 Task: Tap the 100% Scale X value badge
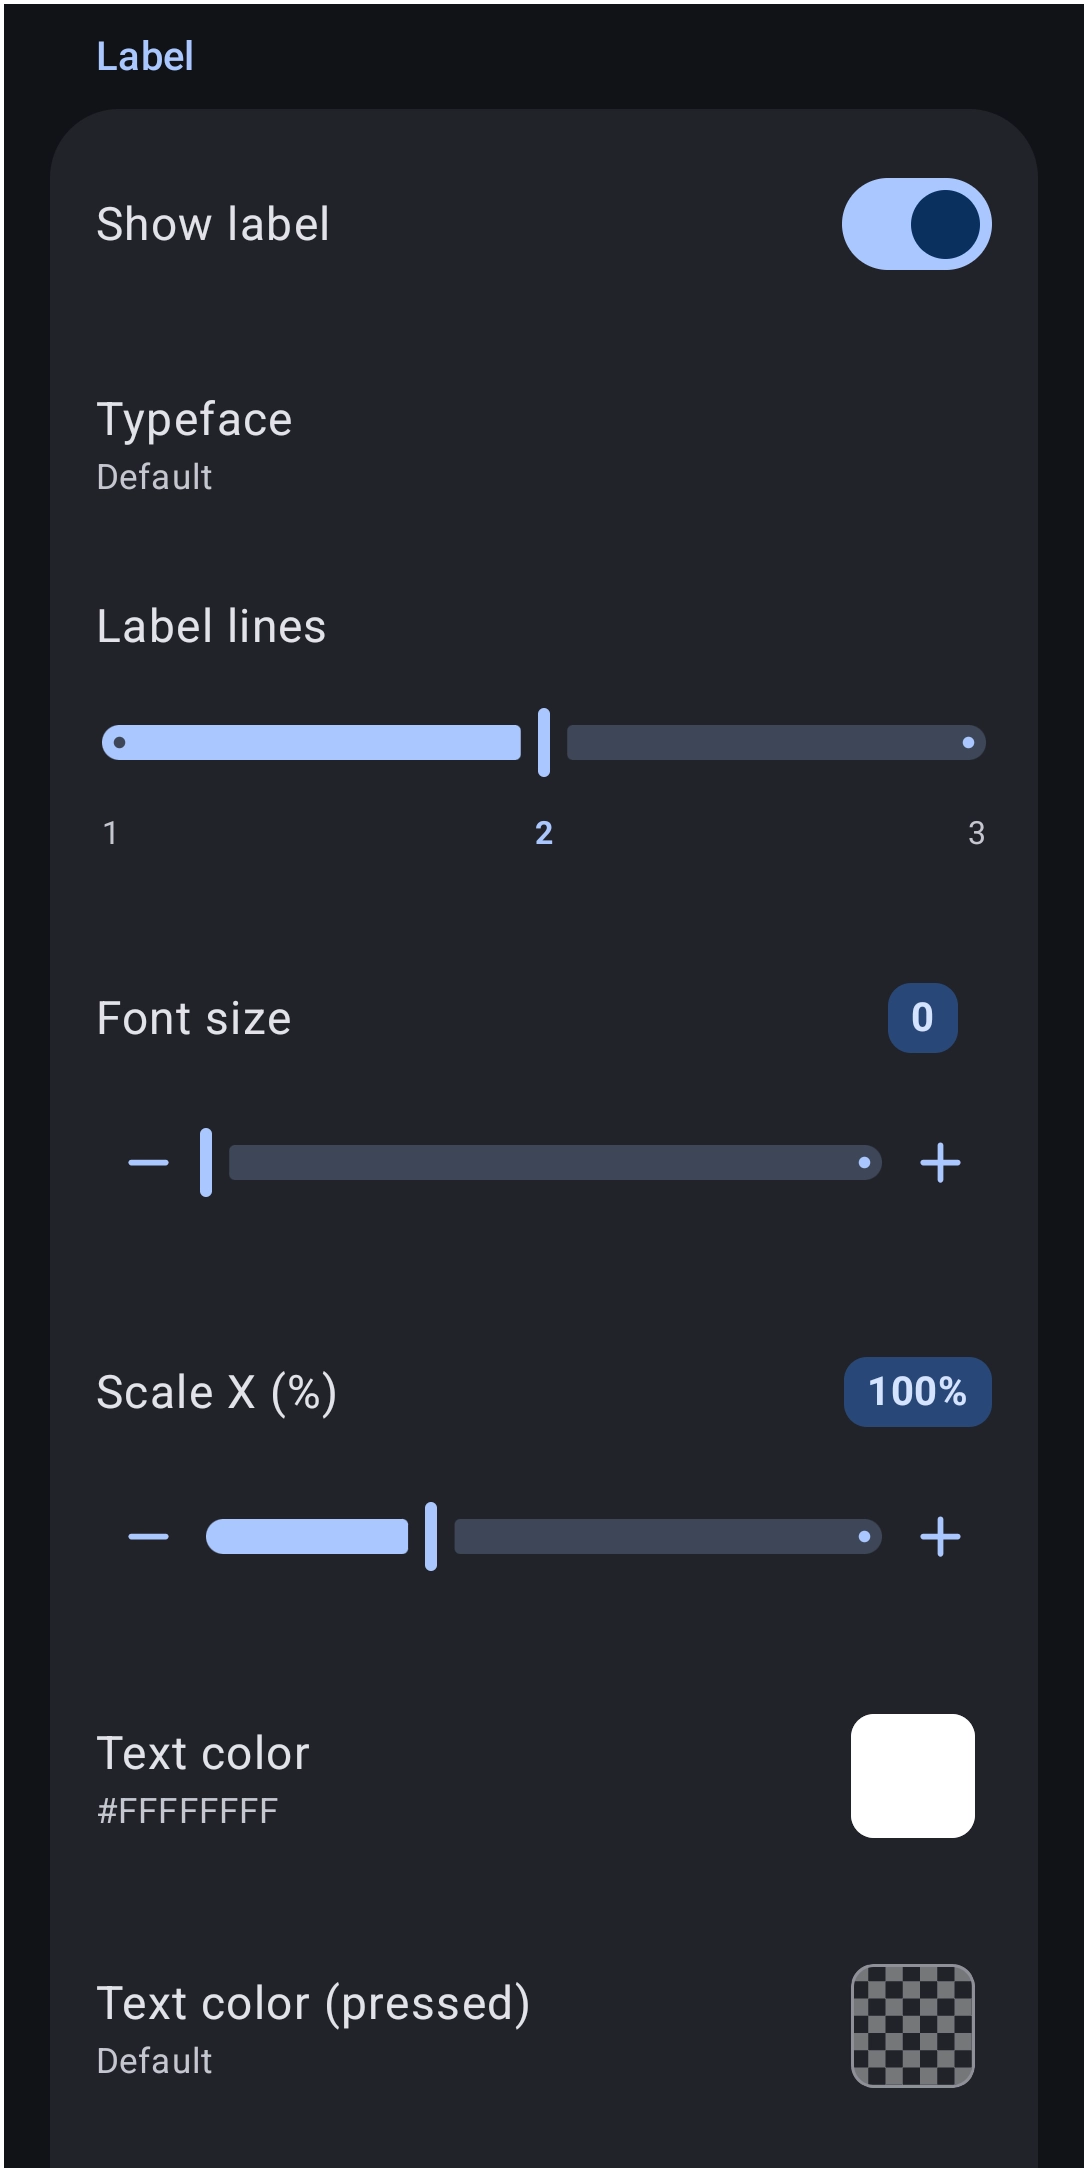(x=917, y=1392)
